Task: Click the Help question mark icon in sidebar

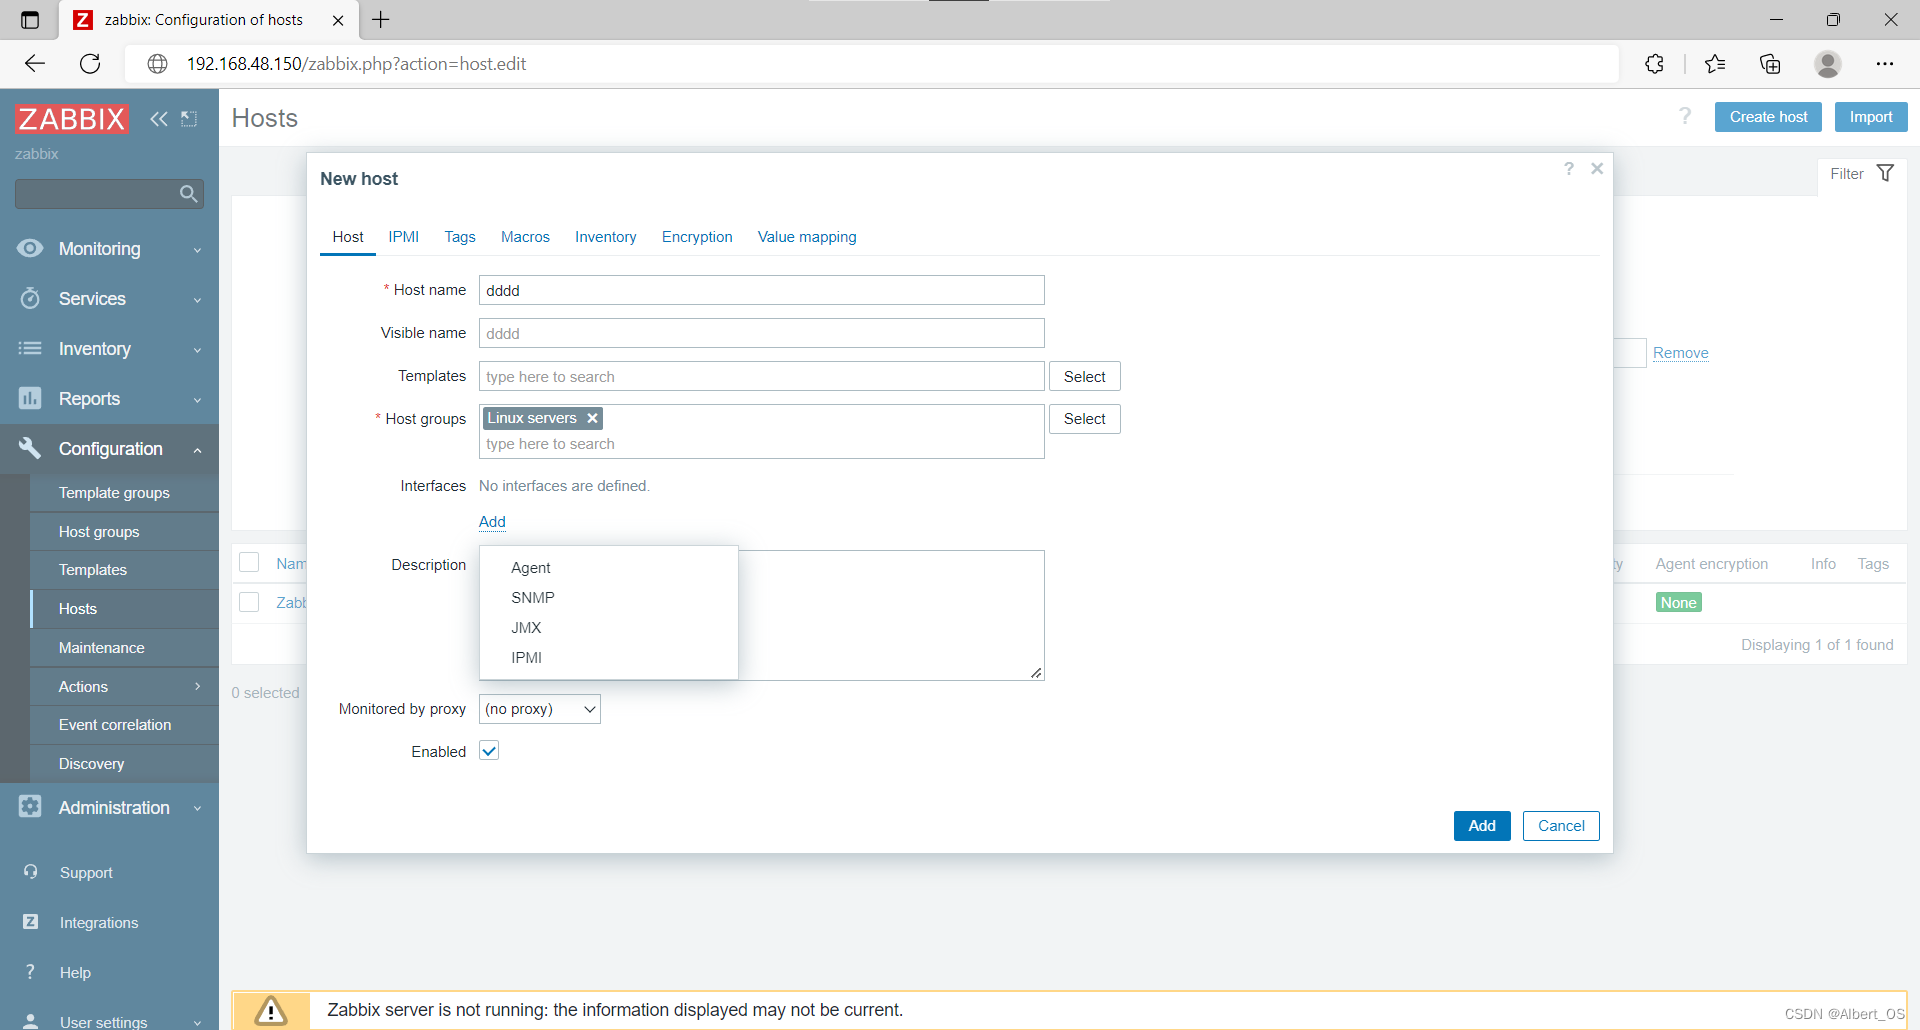Action: (x=30, y=972)
